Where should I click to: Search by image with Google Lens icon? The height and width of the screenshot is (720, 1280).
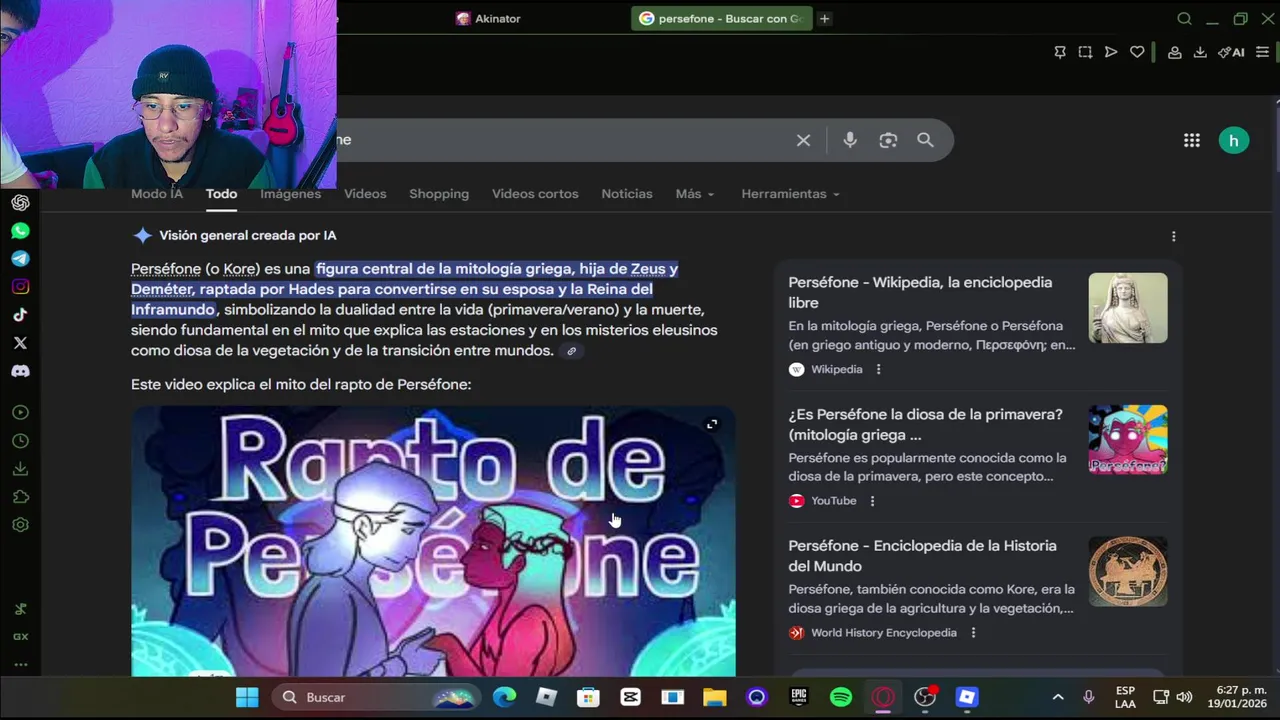pyautogui.click(x=888, y=140)
